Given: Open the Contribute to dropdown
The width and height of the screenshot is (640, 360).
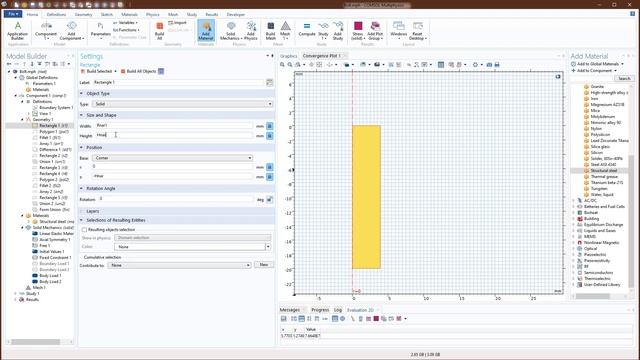Looking at the screenshot, I should pos(179,265).
